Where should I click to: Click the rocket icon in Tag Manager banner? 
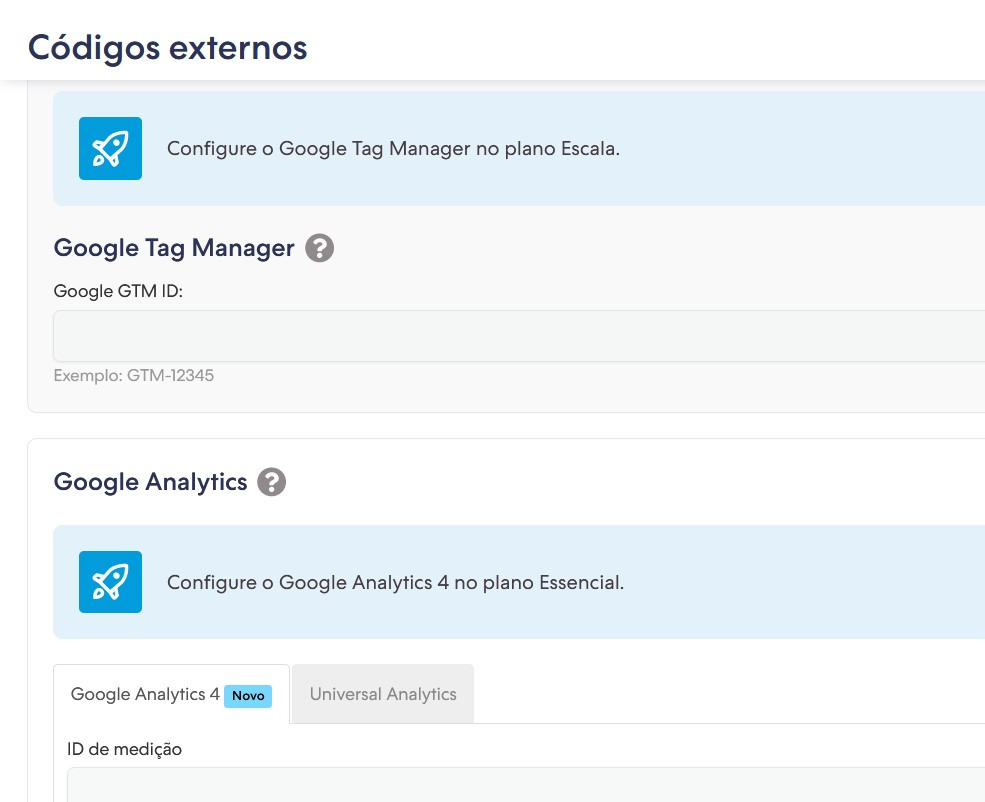(x=111, y=148)
